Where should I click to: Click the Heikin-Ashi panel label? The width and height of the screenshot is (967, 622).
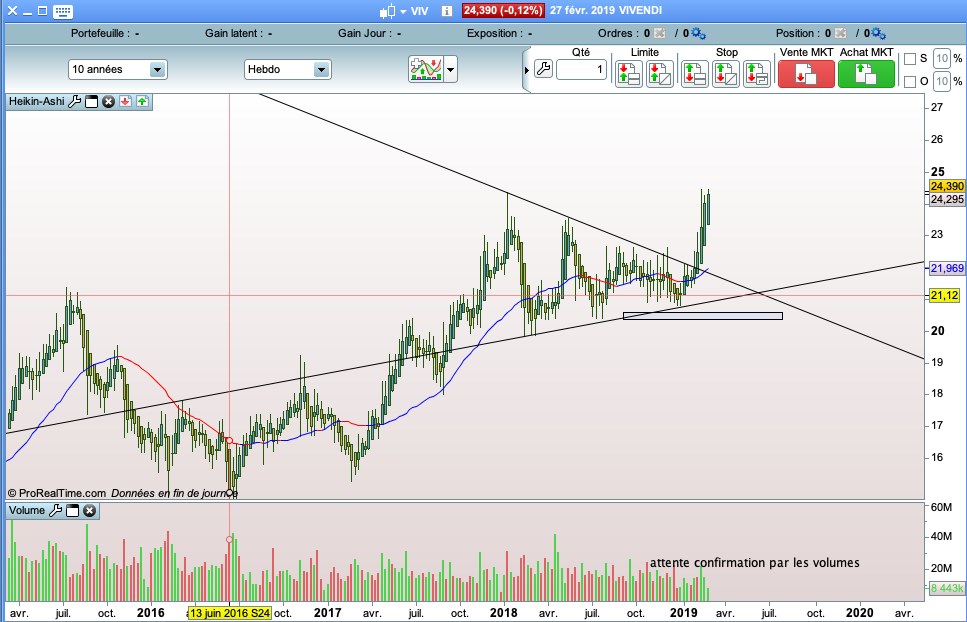tap(36, 102)
